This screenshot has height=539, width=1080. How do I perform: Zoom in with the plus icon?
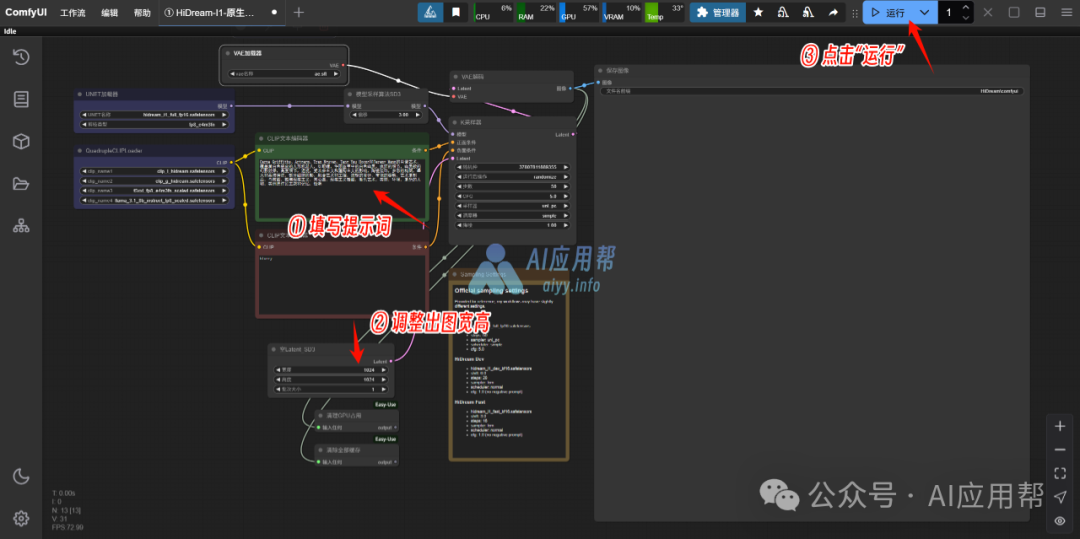click(1060, 426)
